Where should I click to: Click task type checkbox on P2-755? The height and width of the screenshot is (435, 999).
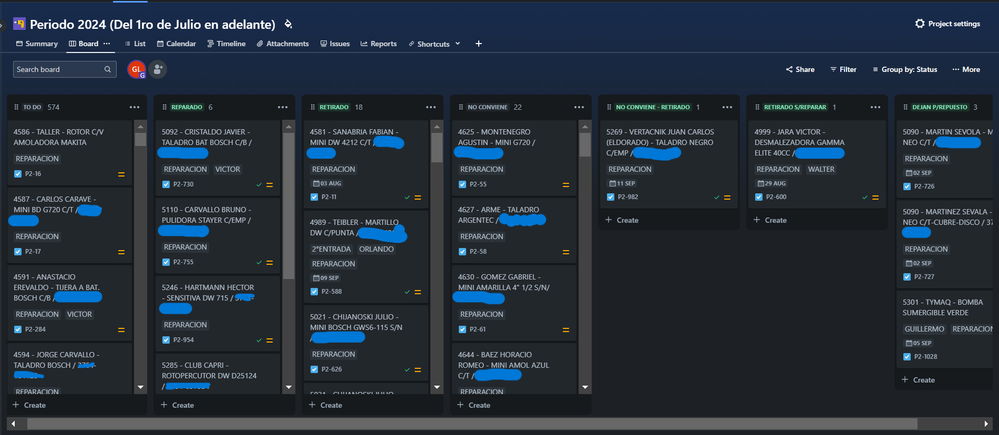(166, 262)
